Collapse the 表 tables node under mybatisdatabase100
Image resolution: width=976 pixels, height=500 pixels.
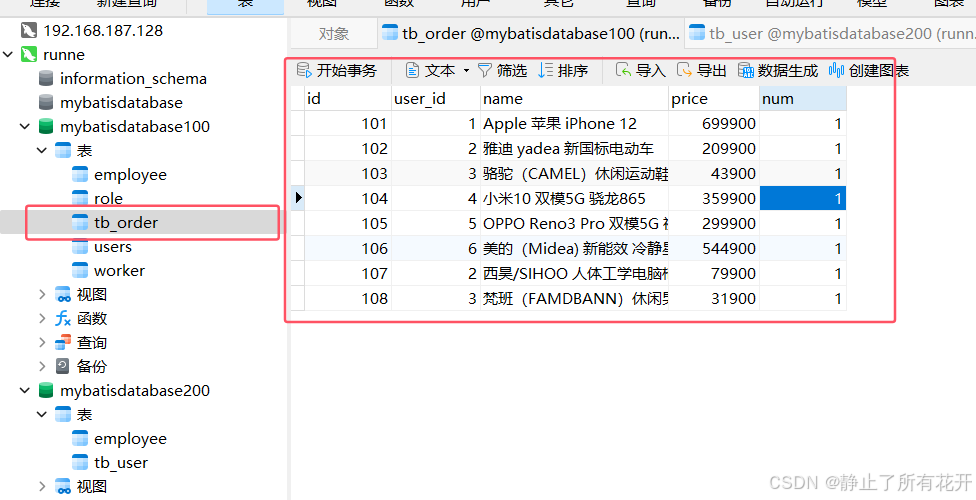point(42,151)
